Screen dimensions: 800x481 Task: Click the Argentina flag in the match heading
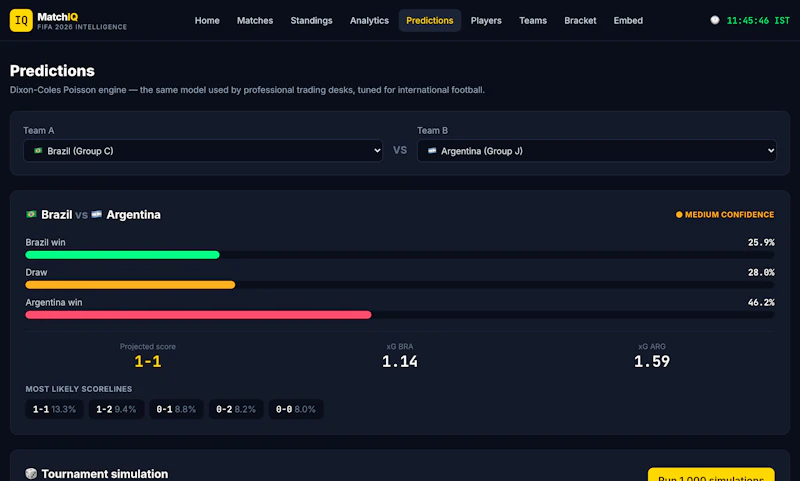(x=96, y=214)
